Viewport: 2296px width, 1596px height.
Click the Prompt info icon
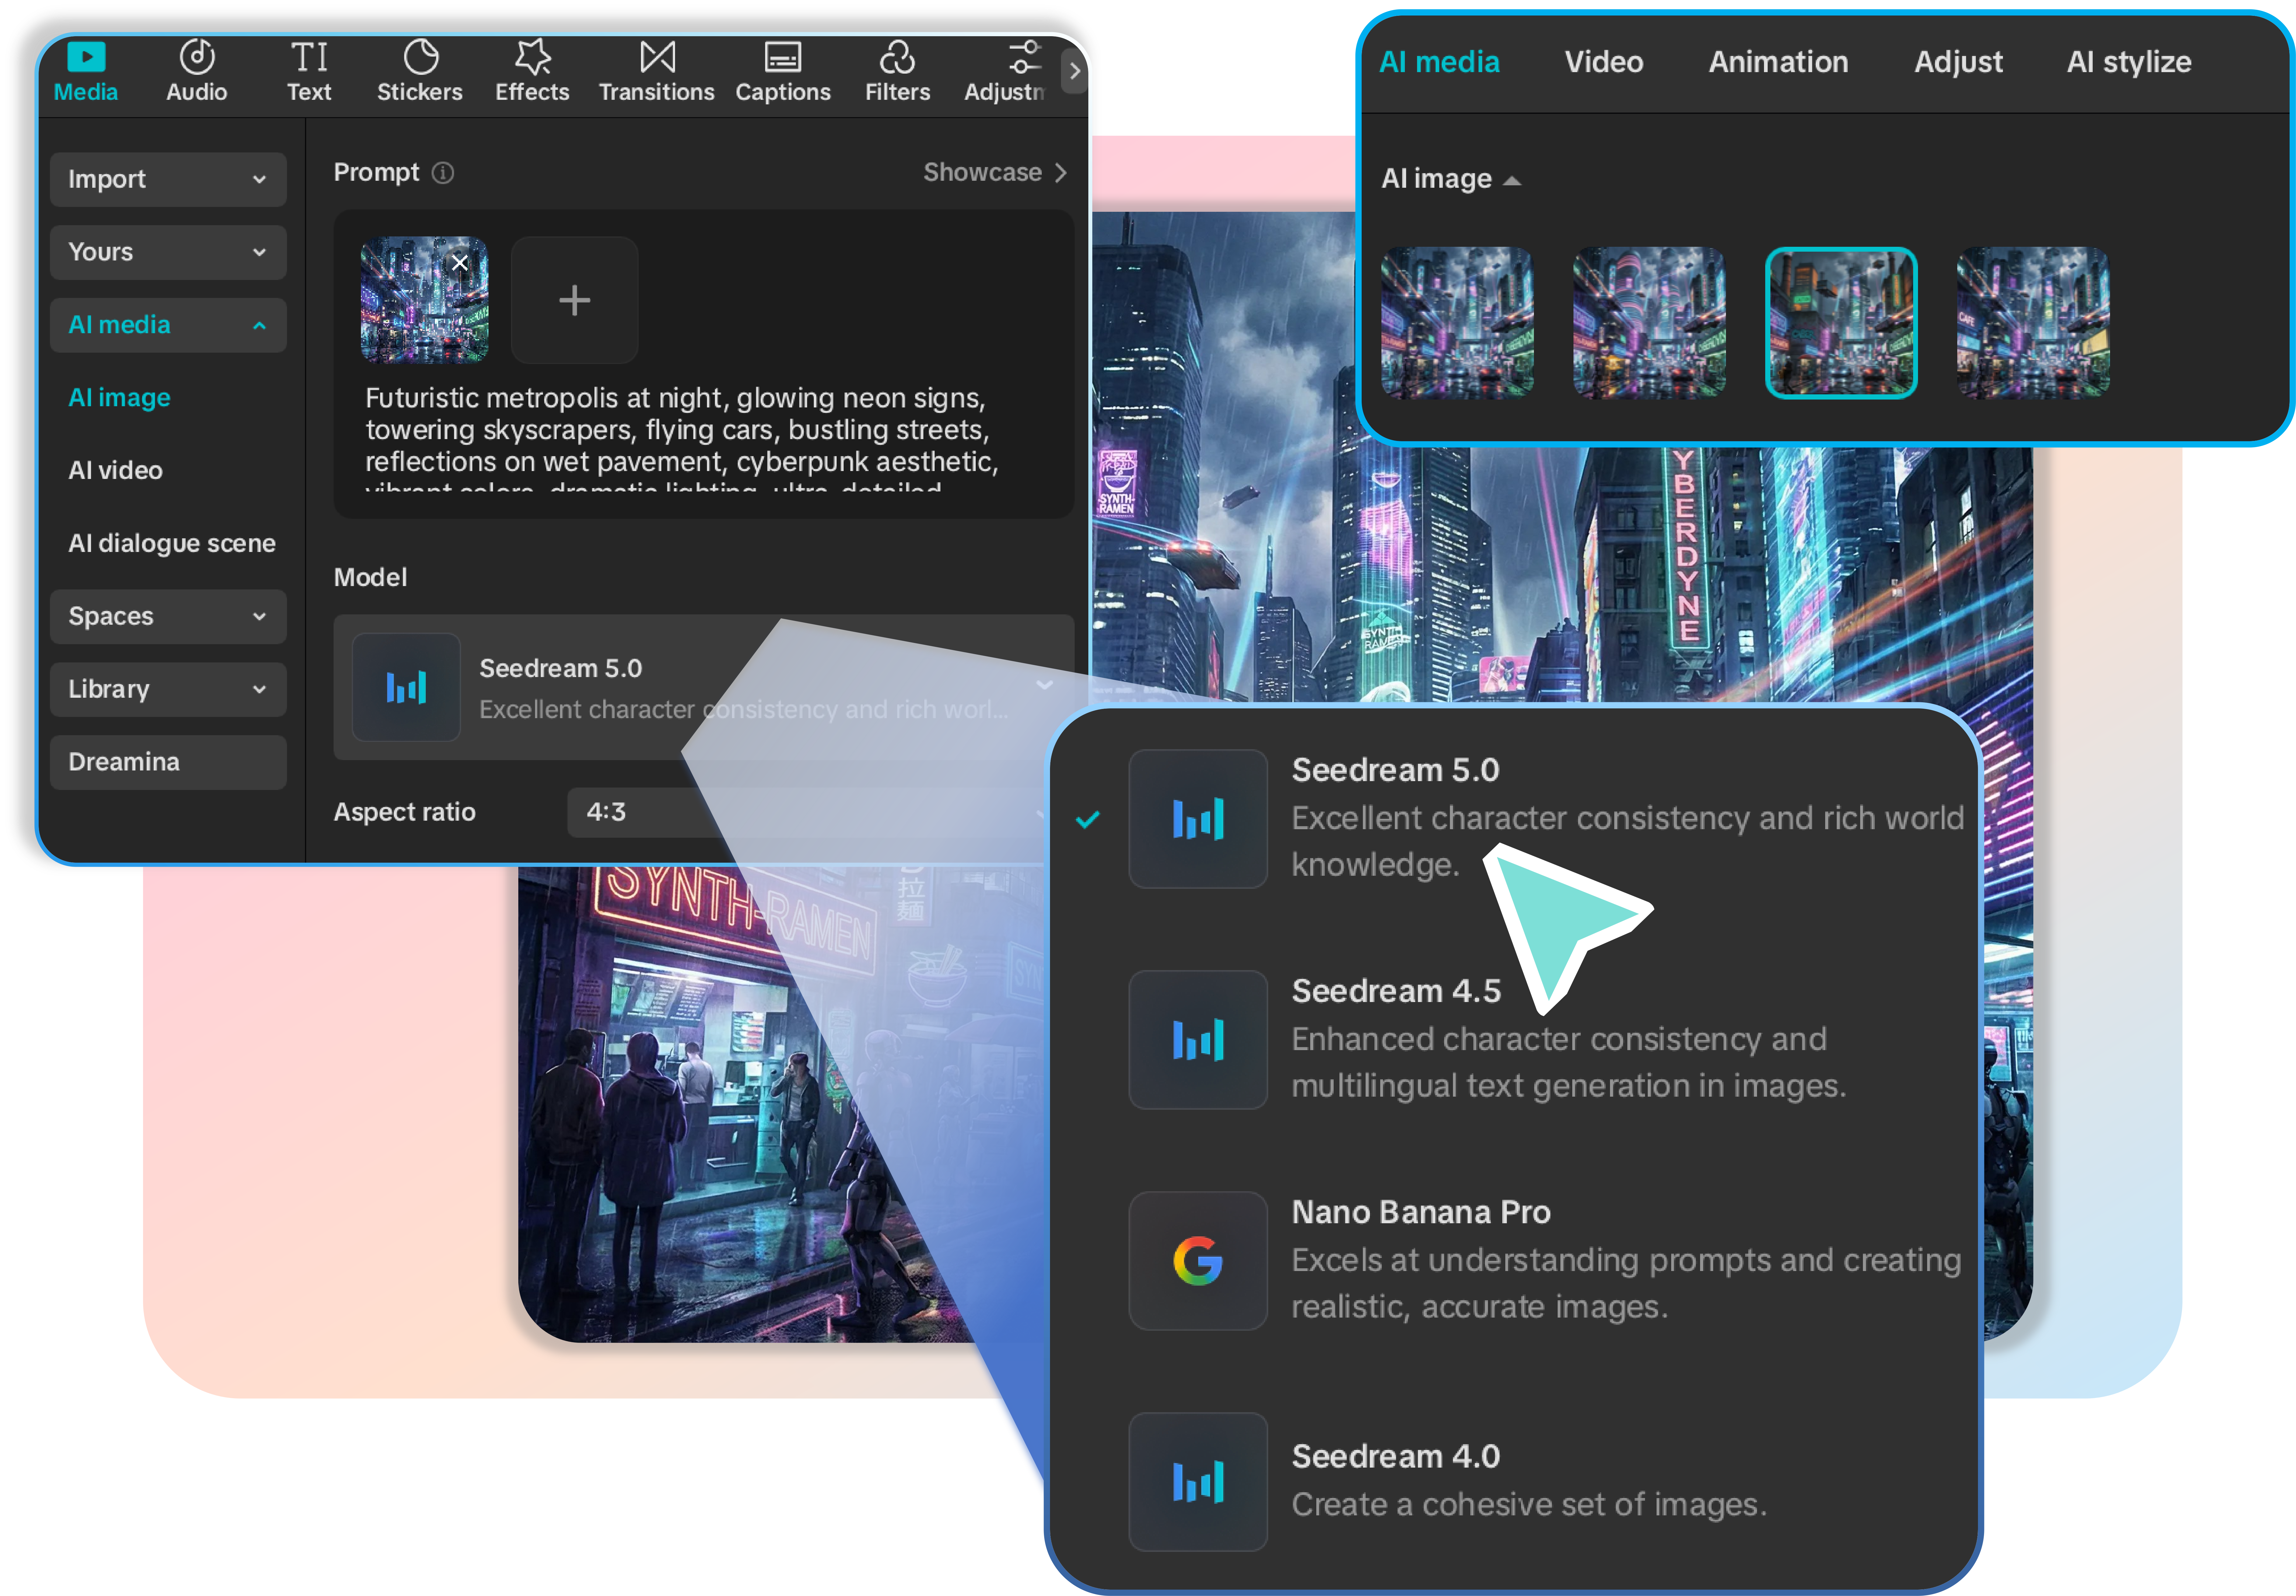[443, 173]
